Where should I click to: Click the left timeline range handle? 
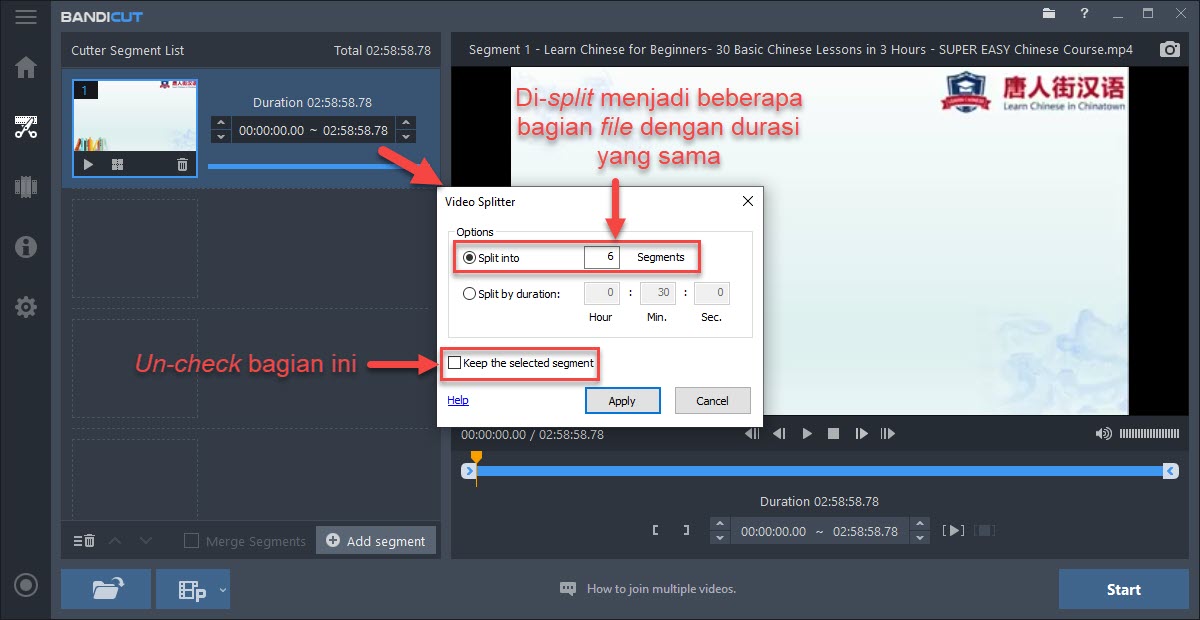click(x=468, y=471)
